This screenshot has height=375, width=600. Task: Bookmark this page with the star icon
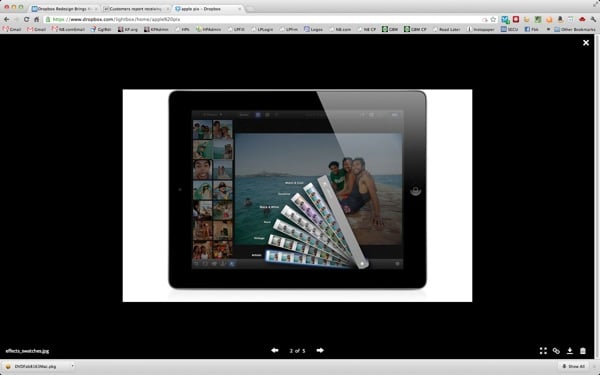point(493,19)
